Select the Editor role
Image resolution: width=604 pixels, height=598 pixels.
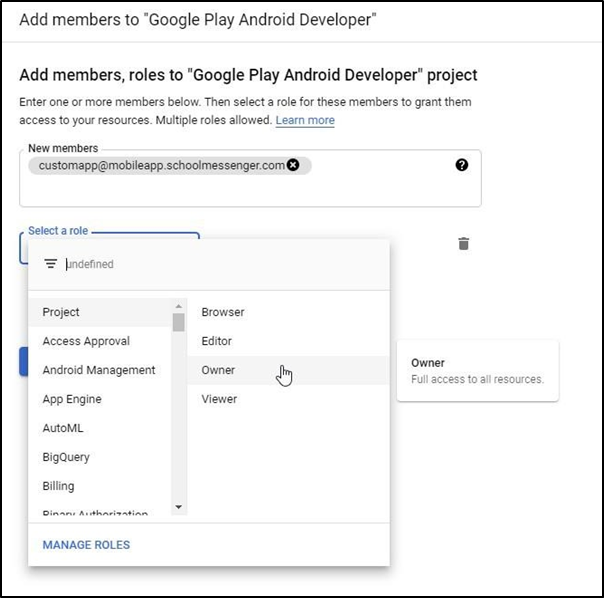[217, 341]
